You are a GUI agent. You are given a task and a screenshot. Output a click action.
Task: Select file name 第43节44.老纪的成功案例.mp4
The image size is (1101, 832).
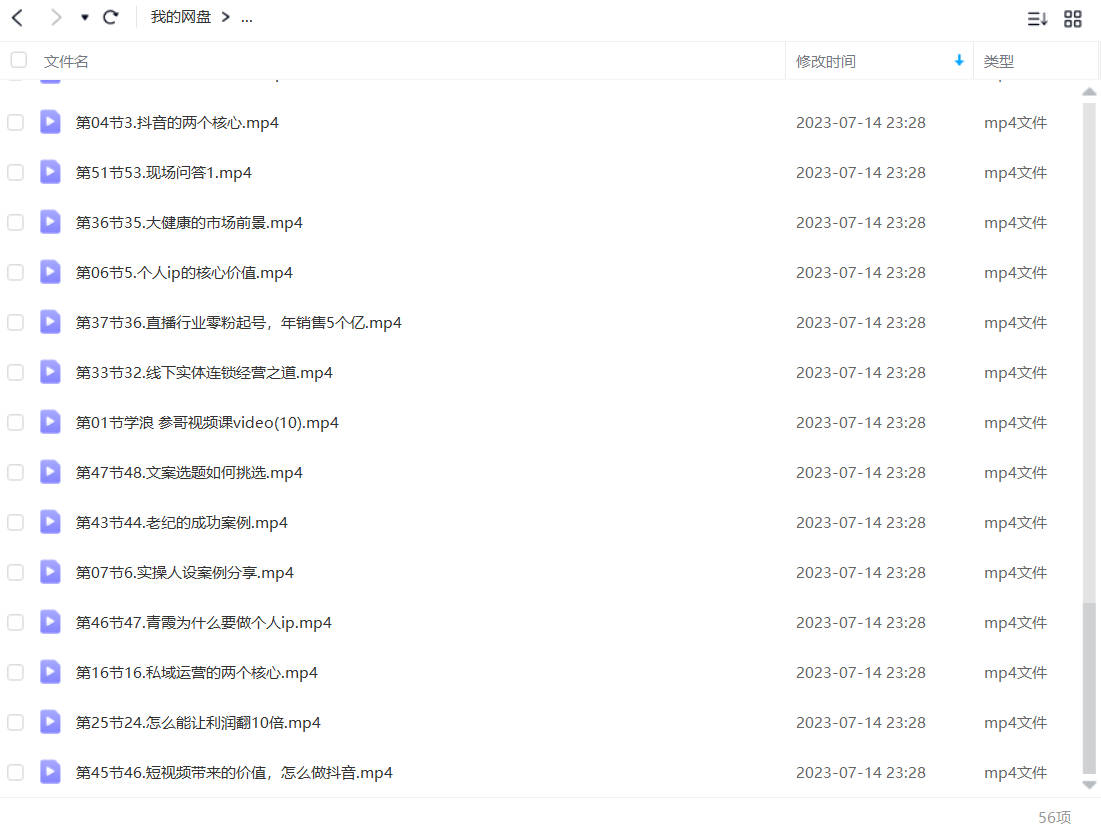pyautogui.click(x=182, y=522)
